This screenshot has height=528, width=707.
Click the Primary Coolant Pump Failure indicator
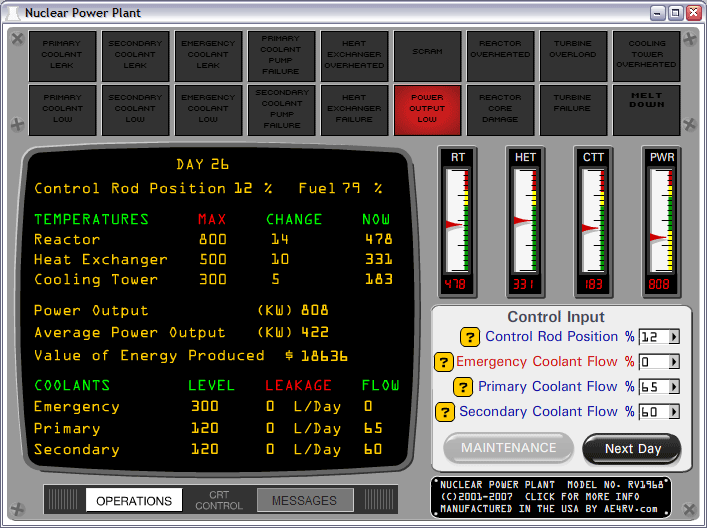[281, 56]
